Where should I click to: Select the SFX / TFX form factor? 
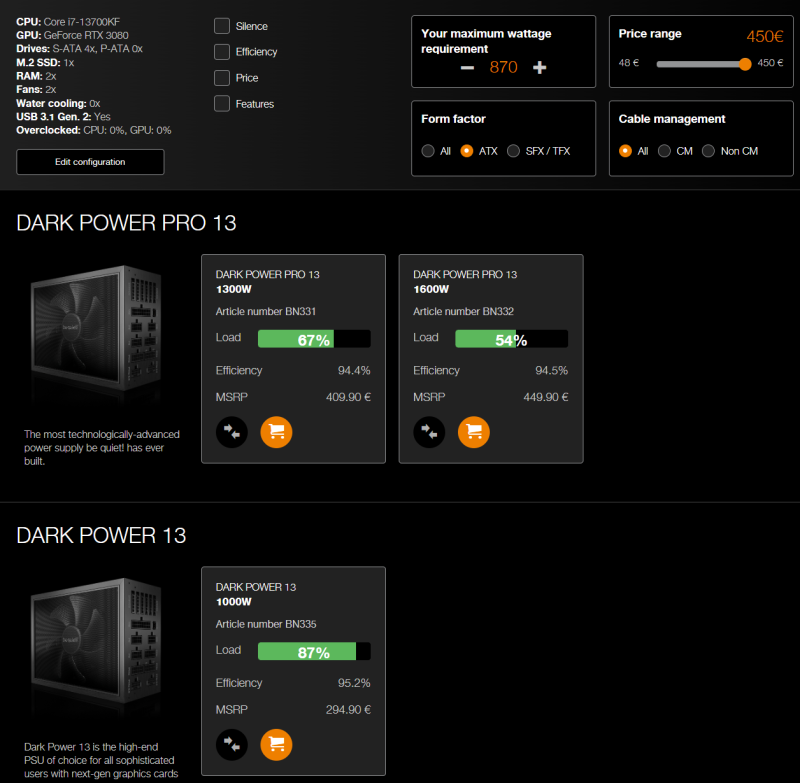[x=513, y=151]
